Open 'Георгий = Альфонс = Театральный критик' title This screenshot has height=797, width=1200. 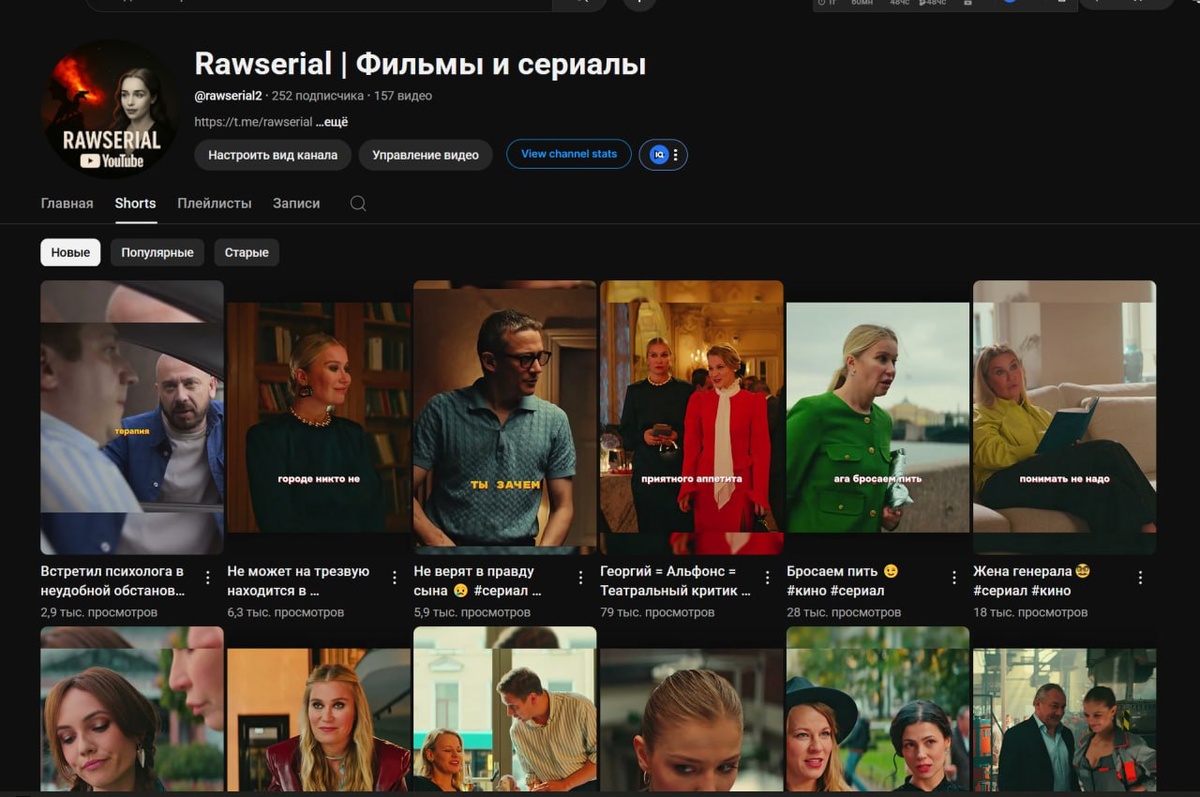675,581
